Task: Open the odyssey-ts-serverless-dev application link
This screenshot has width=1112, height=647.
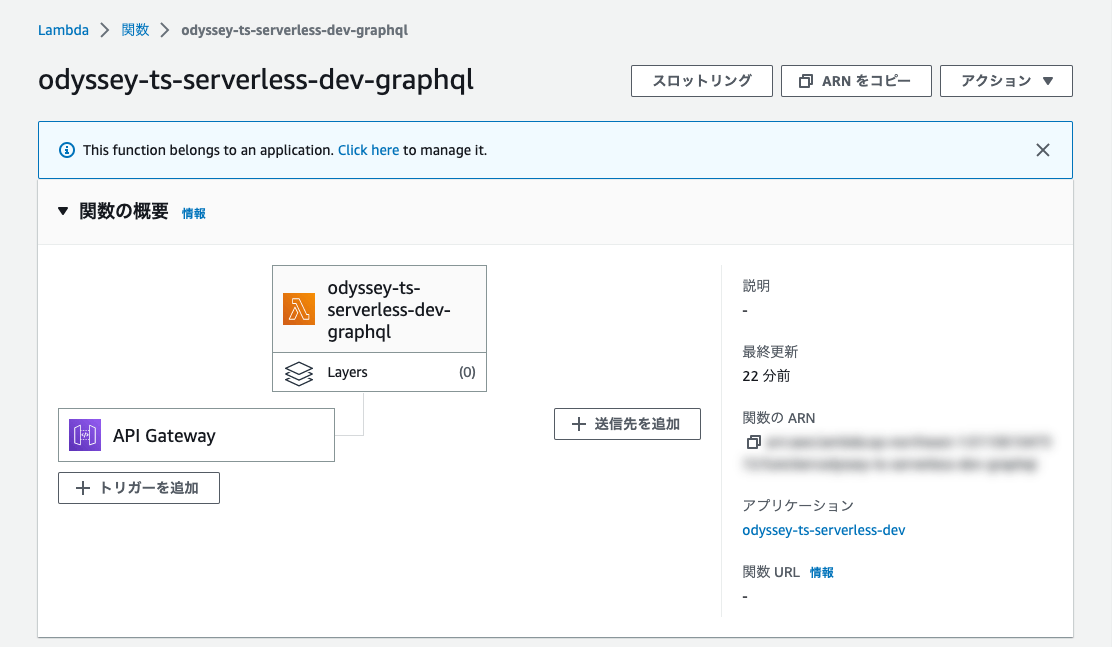Action: pos(823,530)
